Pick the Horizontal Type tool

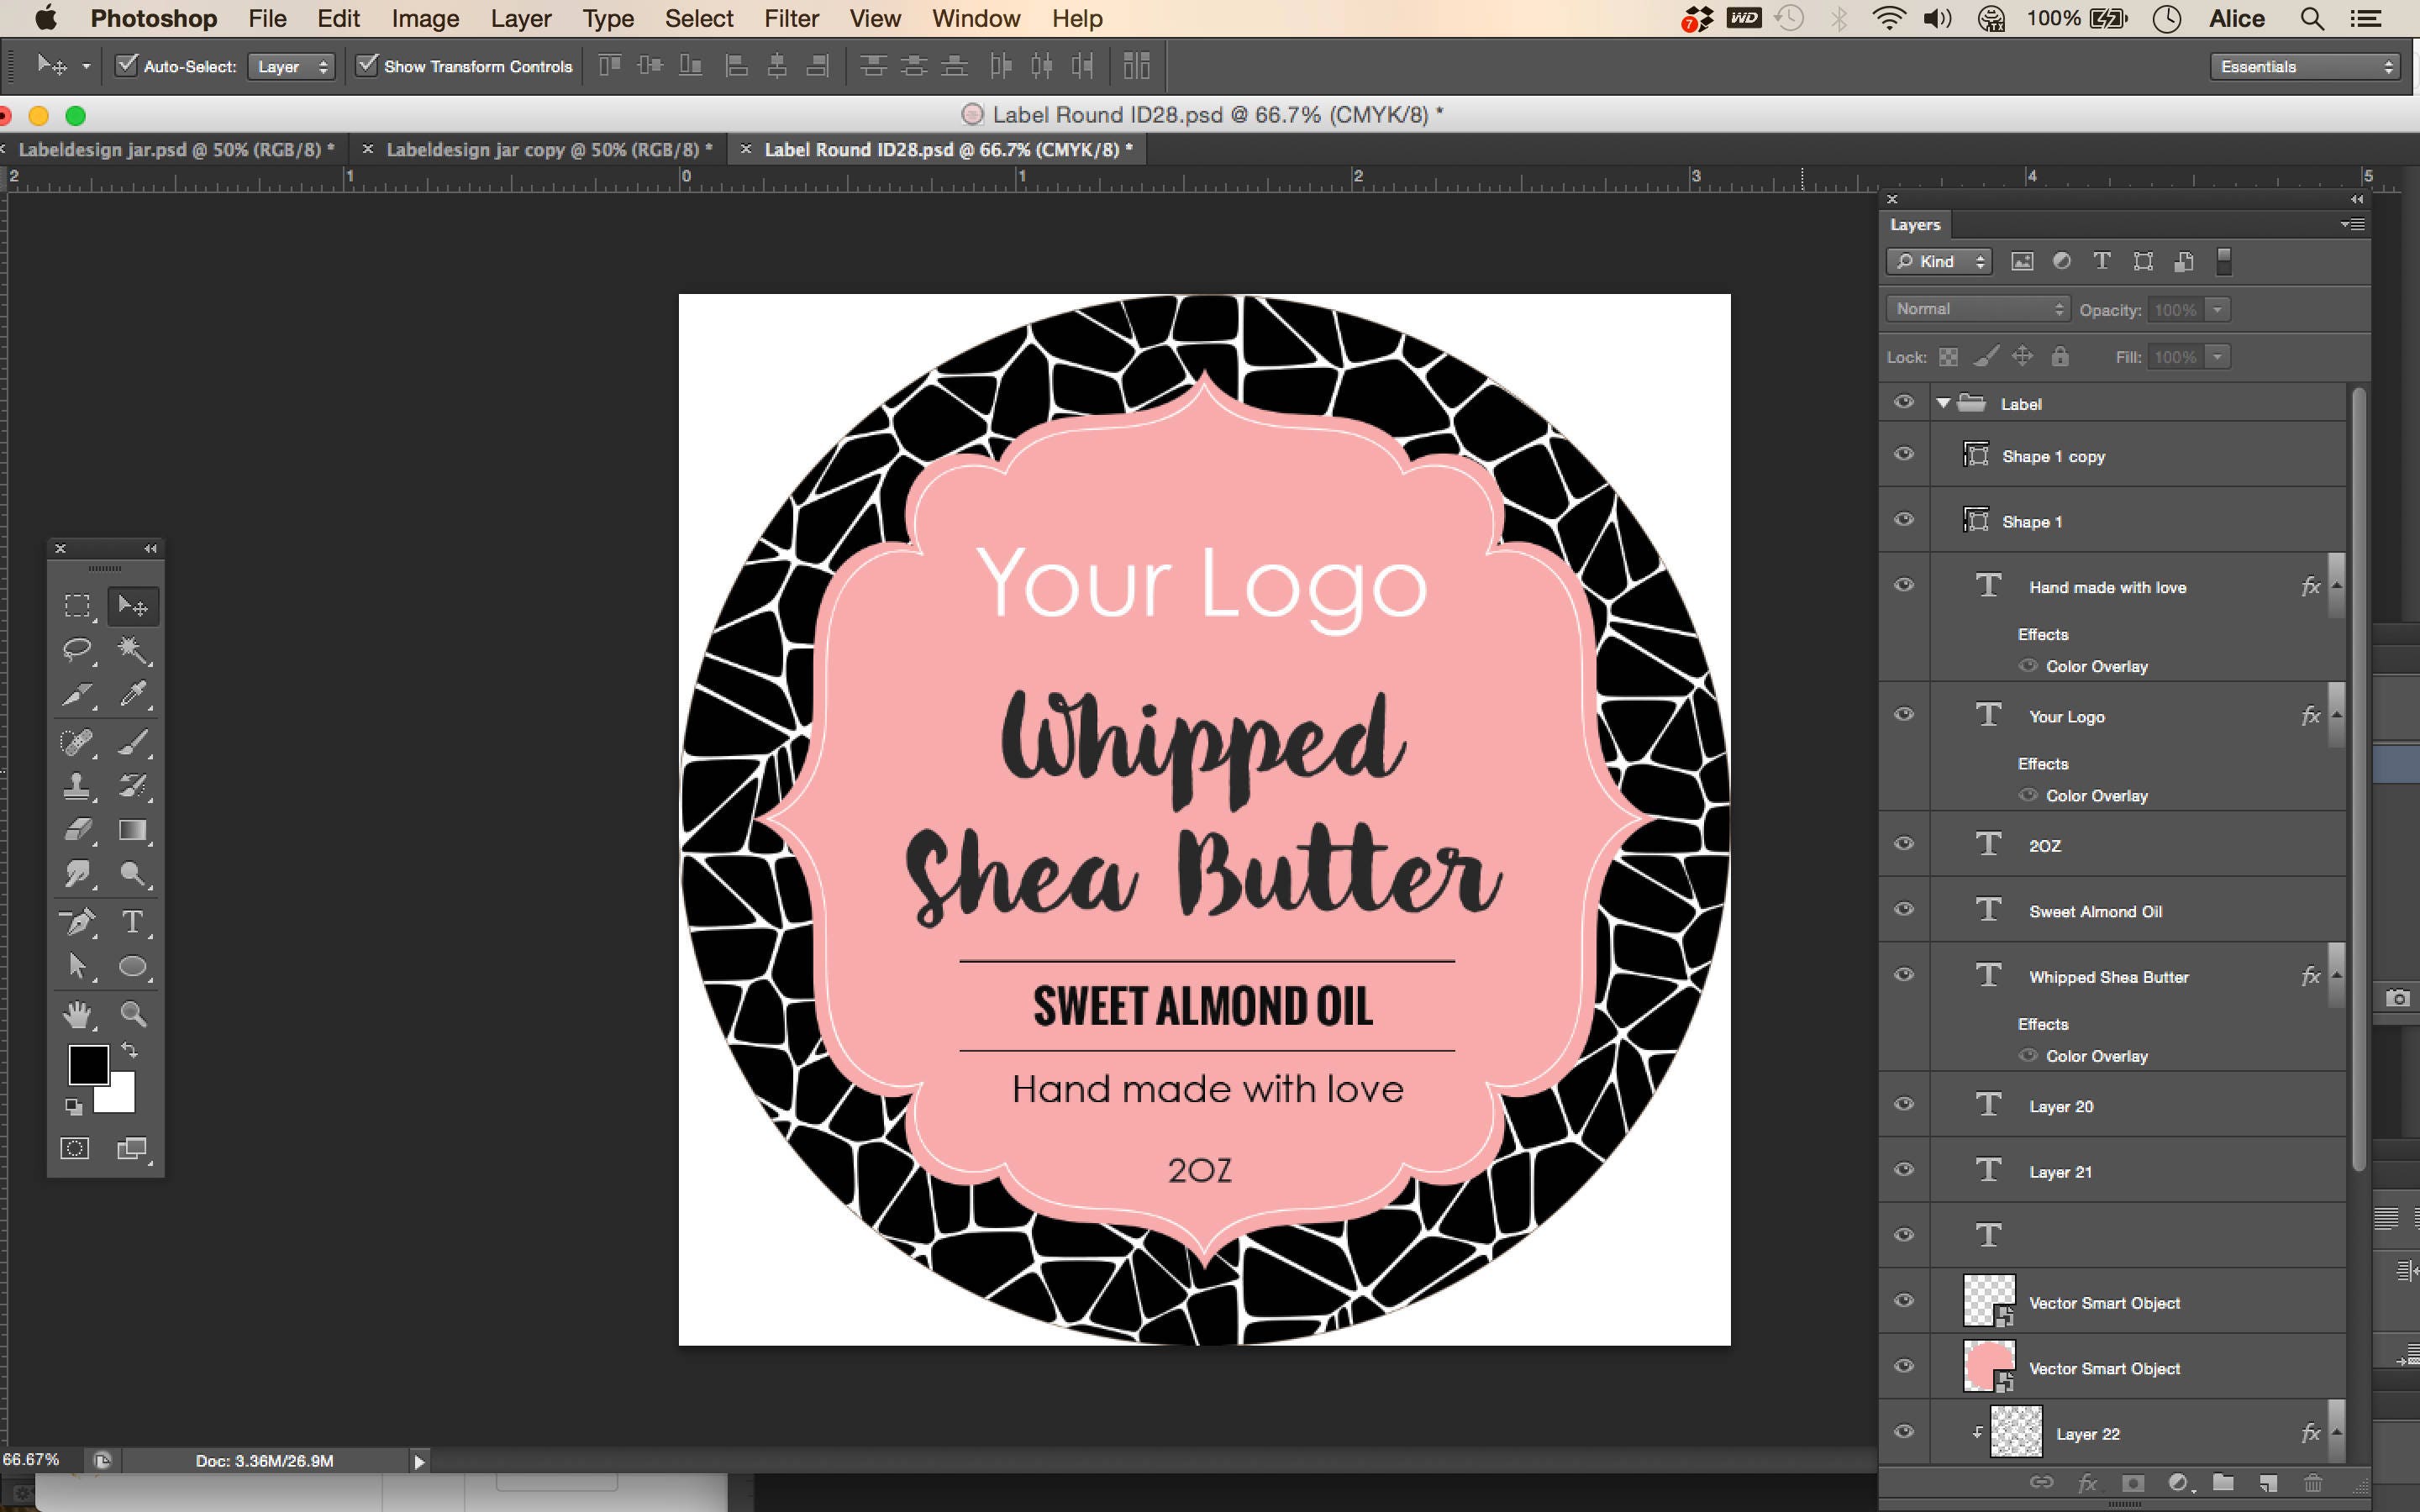(x=133, y=922)
